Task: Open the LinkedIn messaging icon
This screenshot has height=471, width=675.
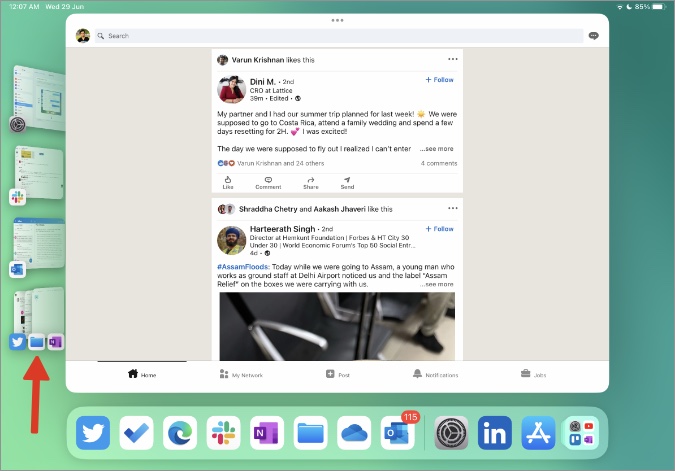Action: (594, 36)
